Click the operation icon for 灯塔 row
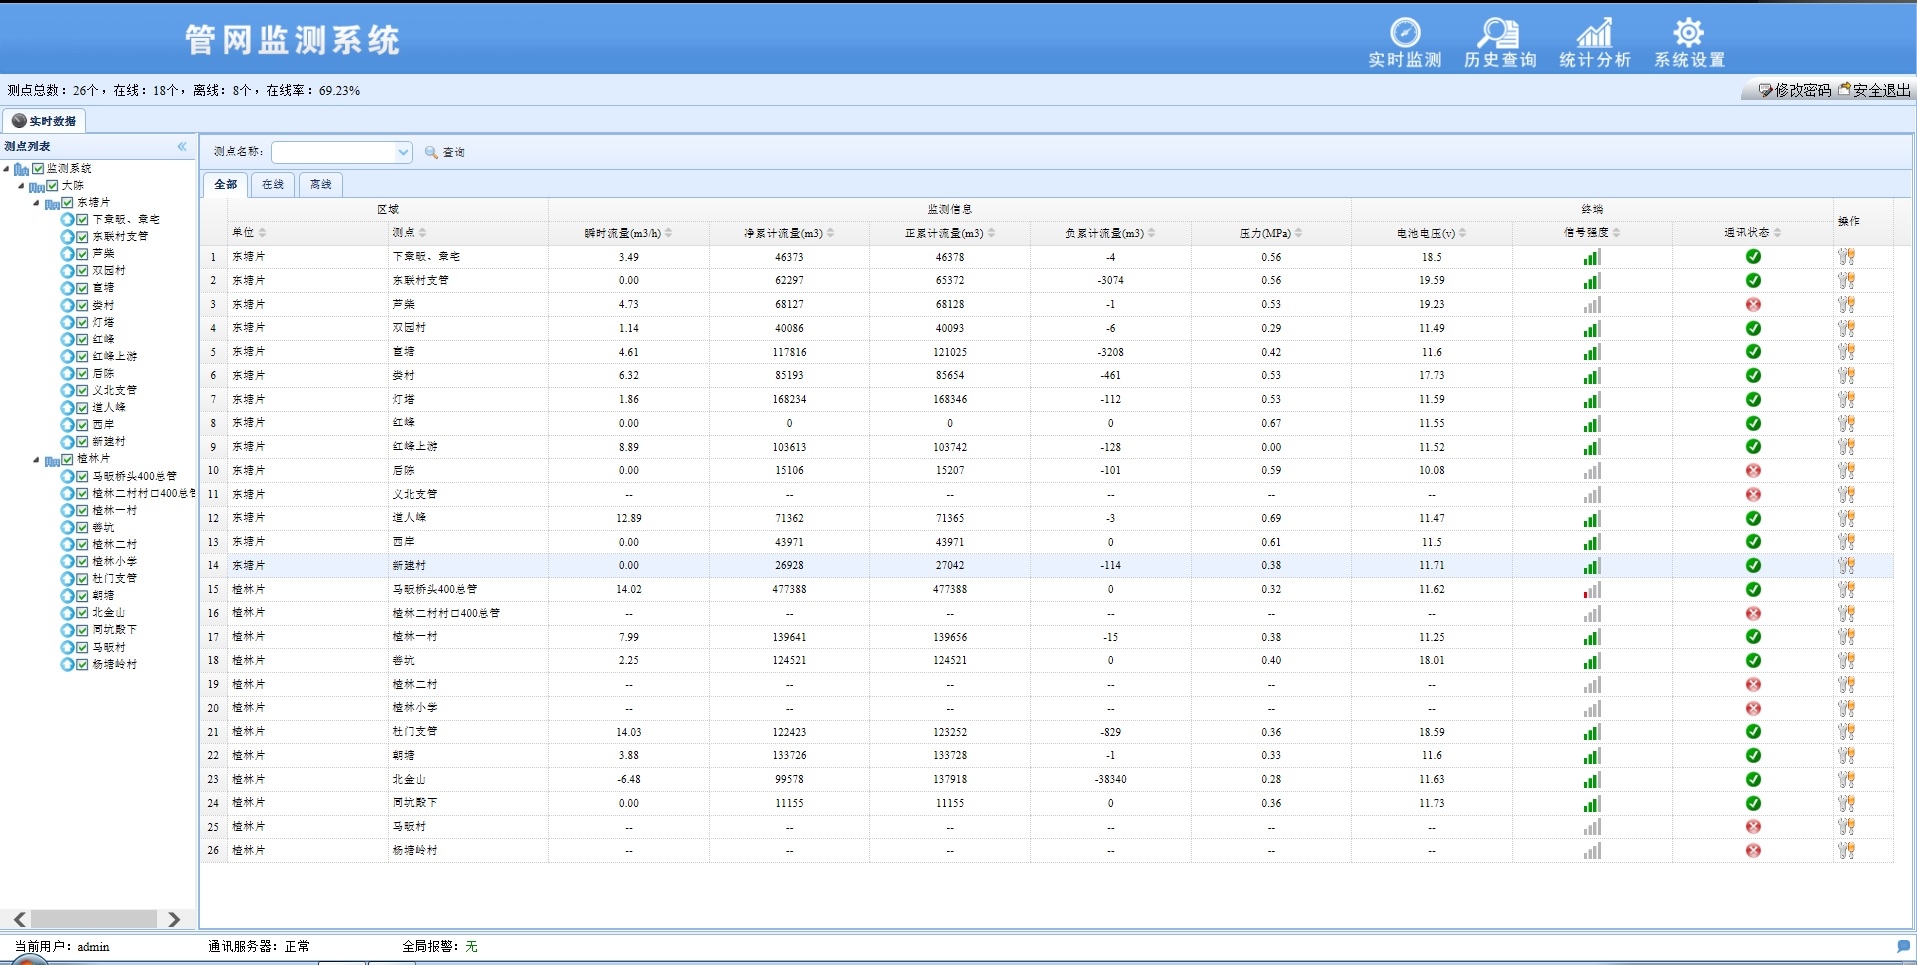This screenshot has width=1917, height=965. tap(1846, 400)
